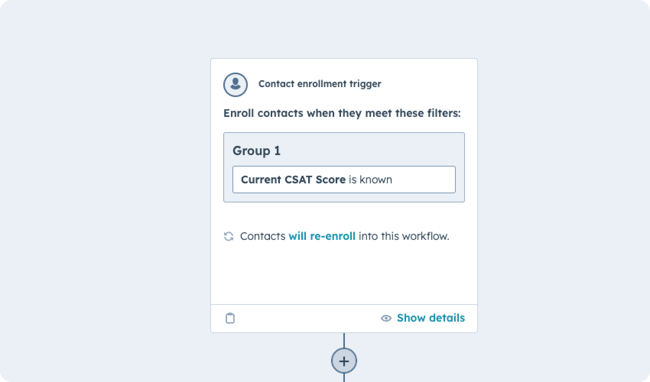Open the Show details link
The height and width of the screenshot is (382, 650).
pos(431,318)
